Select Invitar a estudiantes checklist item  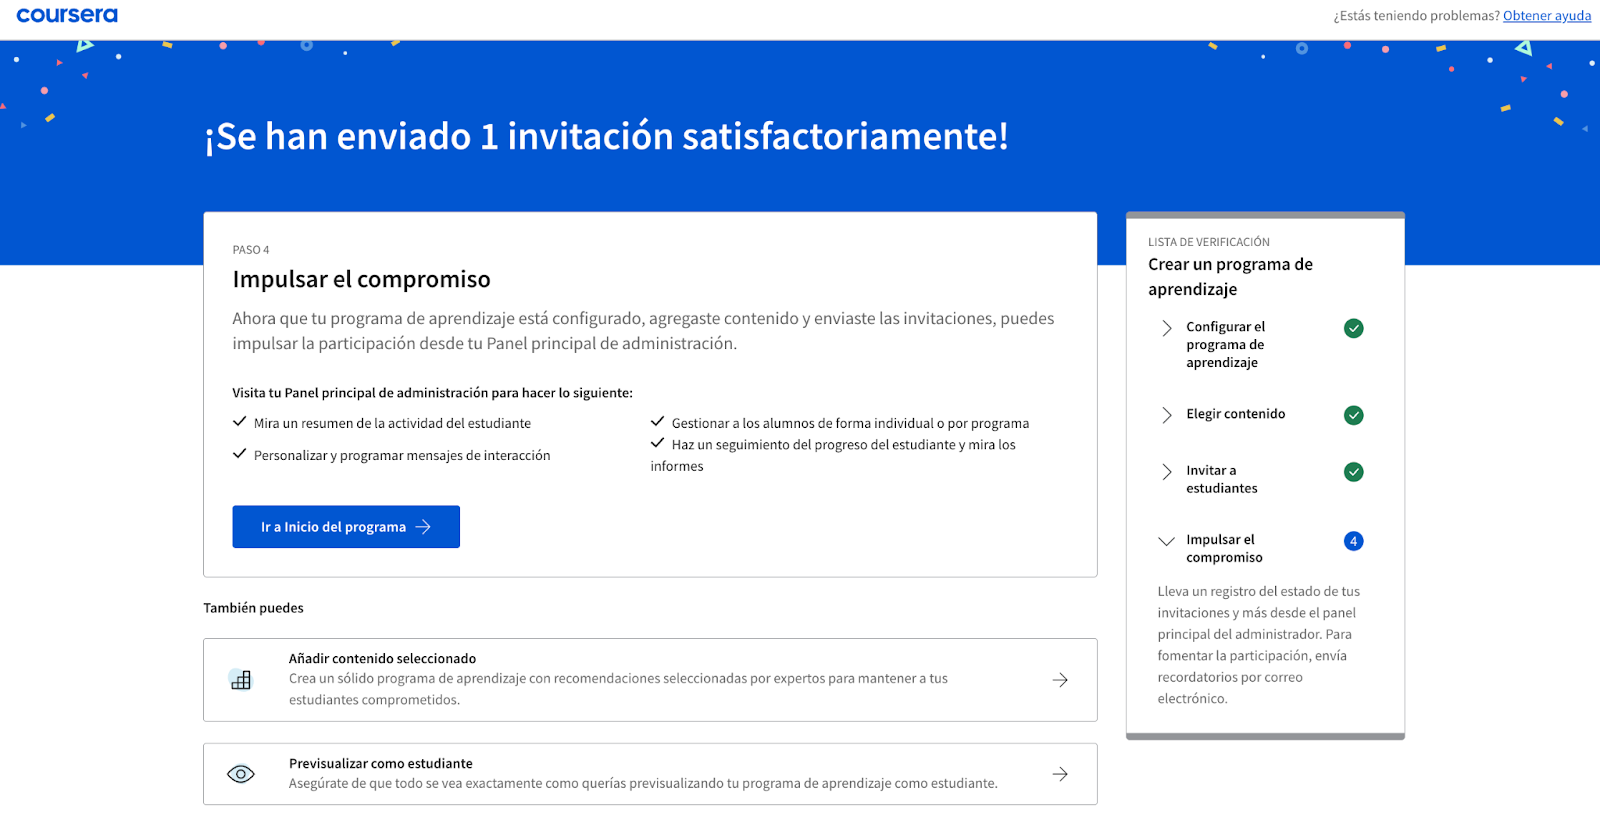coord(1221,479)
